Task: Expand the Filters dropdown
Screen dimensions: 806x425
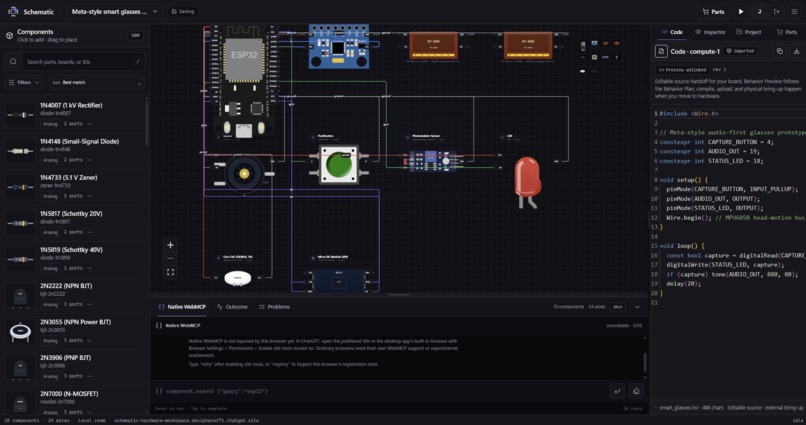Action: (24, 82)
